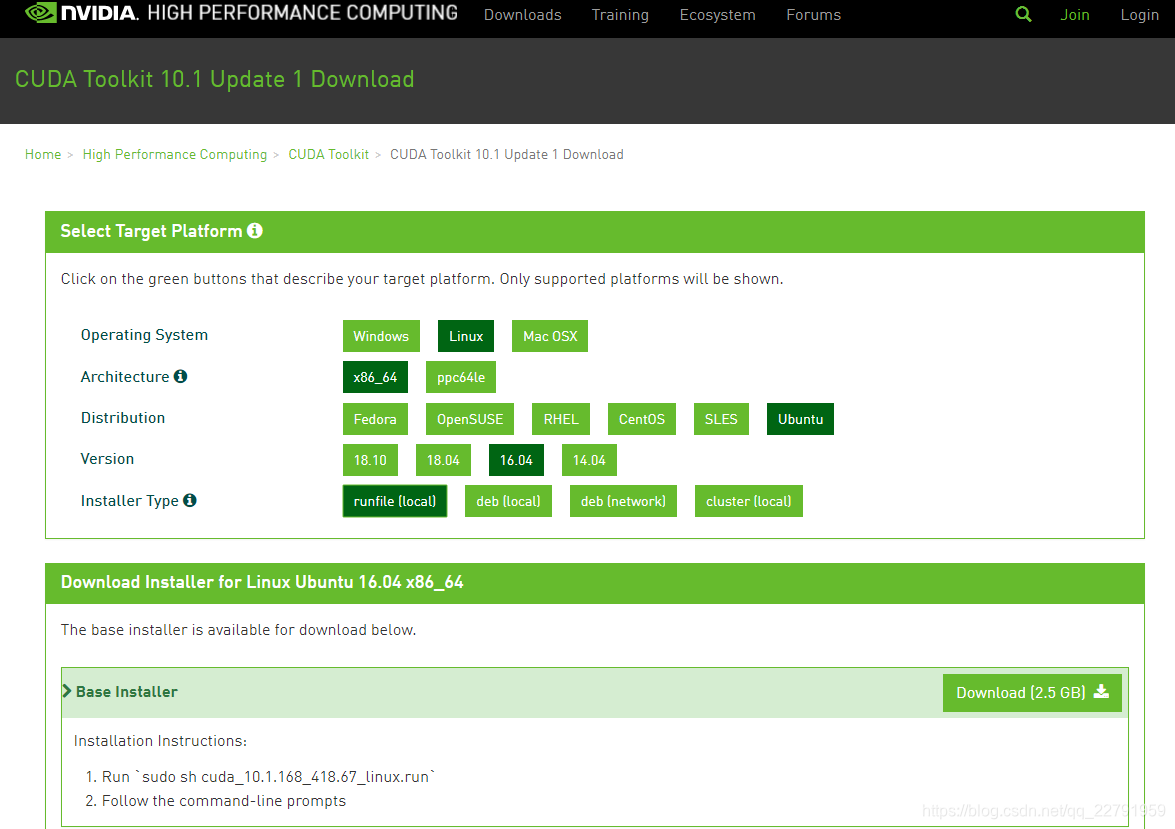
Task: Click 'Installation Instructions:' text
Action: point(160,741)
